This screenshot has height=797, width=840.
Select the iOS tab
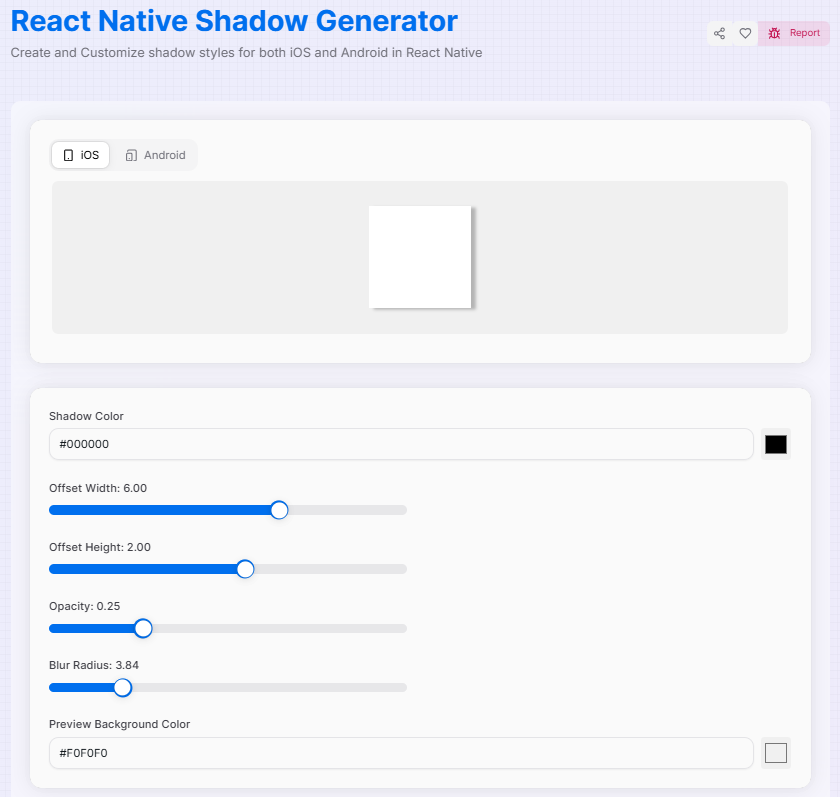[x=80, y=155]
